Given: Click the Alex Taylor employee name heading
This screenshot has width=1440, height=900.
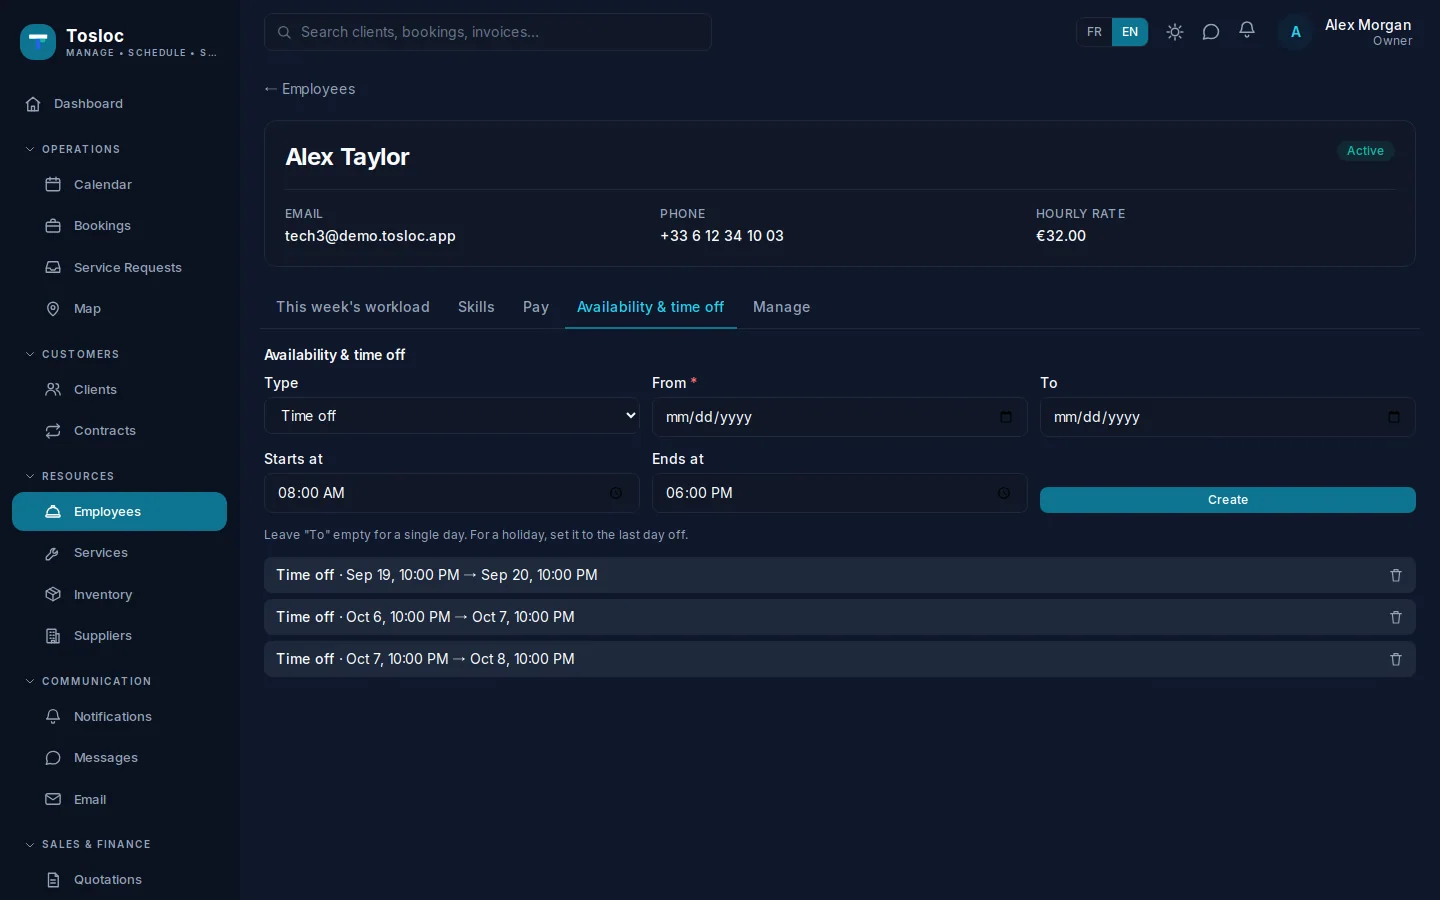Looking at the screenshot, I should pyautogui.click(x=347, y=157).
